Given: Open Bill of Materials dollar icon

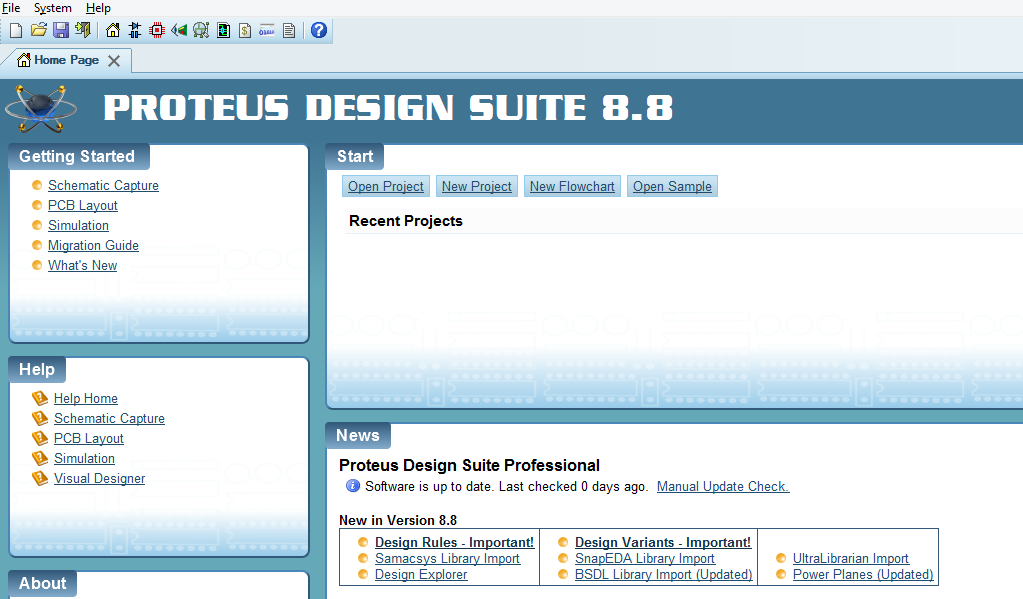Looking at the screenshot, I should (x=245, y=30).
